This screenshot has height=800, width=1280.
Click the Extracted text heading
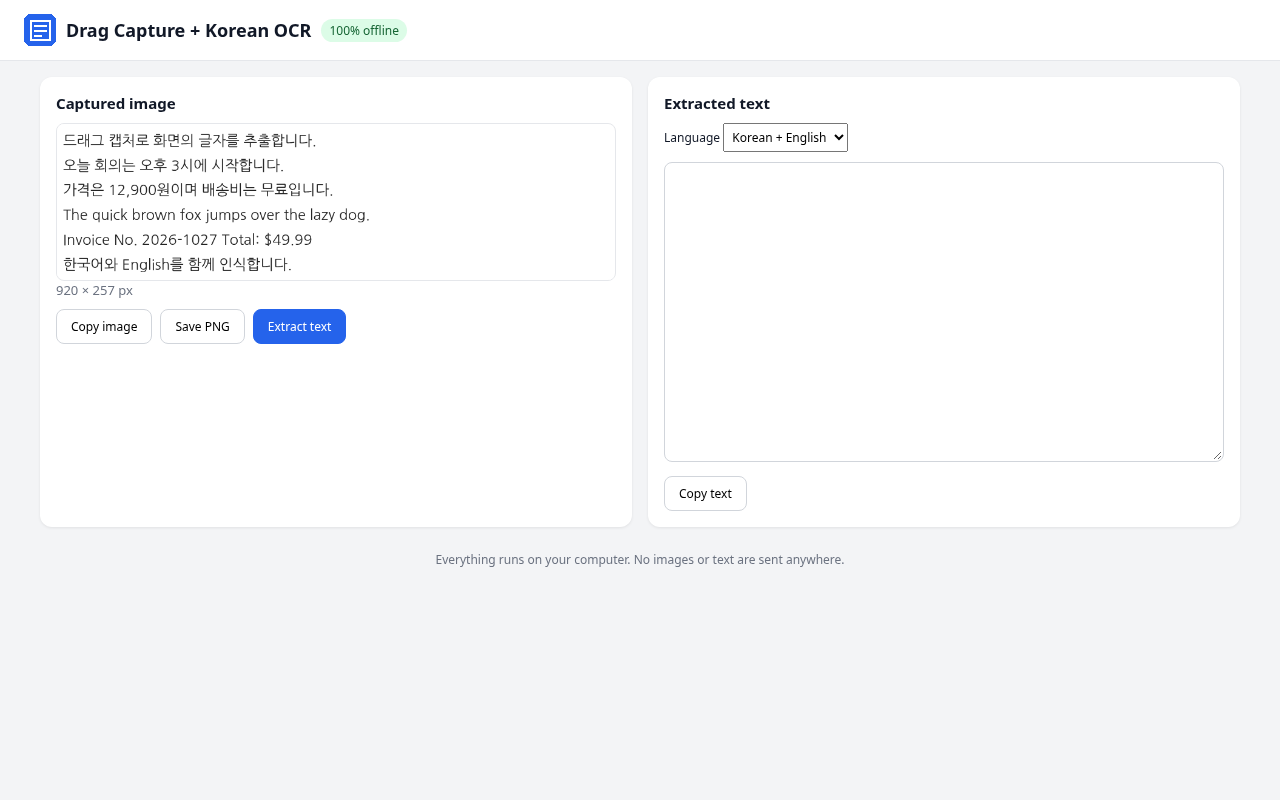(x=717, y=104)
